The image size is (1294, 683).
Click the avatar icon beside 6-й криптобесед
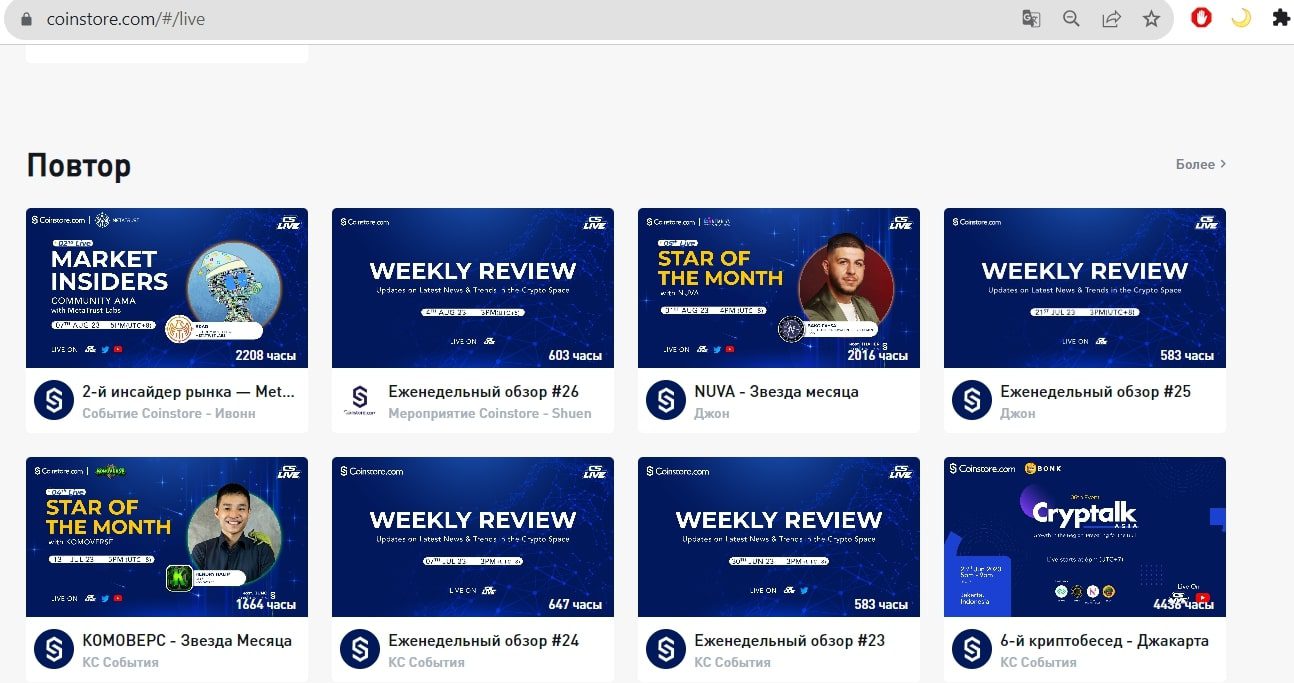tap(972, 649)
